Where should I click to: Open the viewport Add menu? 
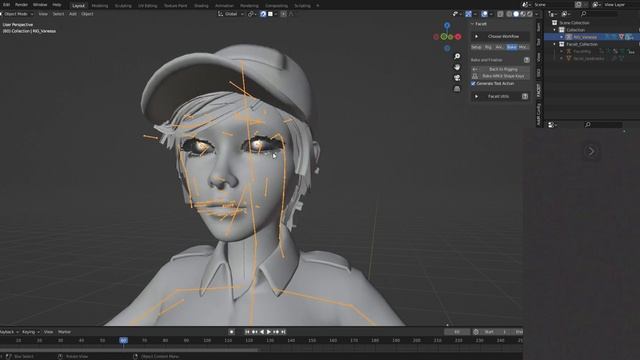click(x=73, y=14)
